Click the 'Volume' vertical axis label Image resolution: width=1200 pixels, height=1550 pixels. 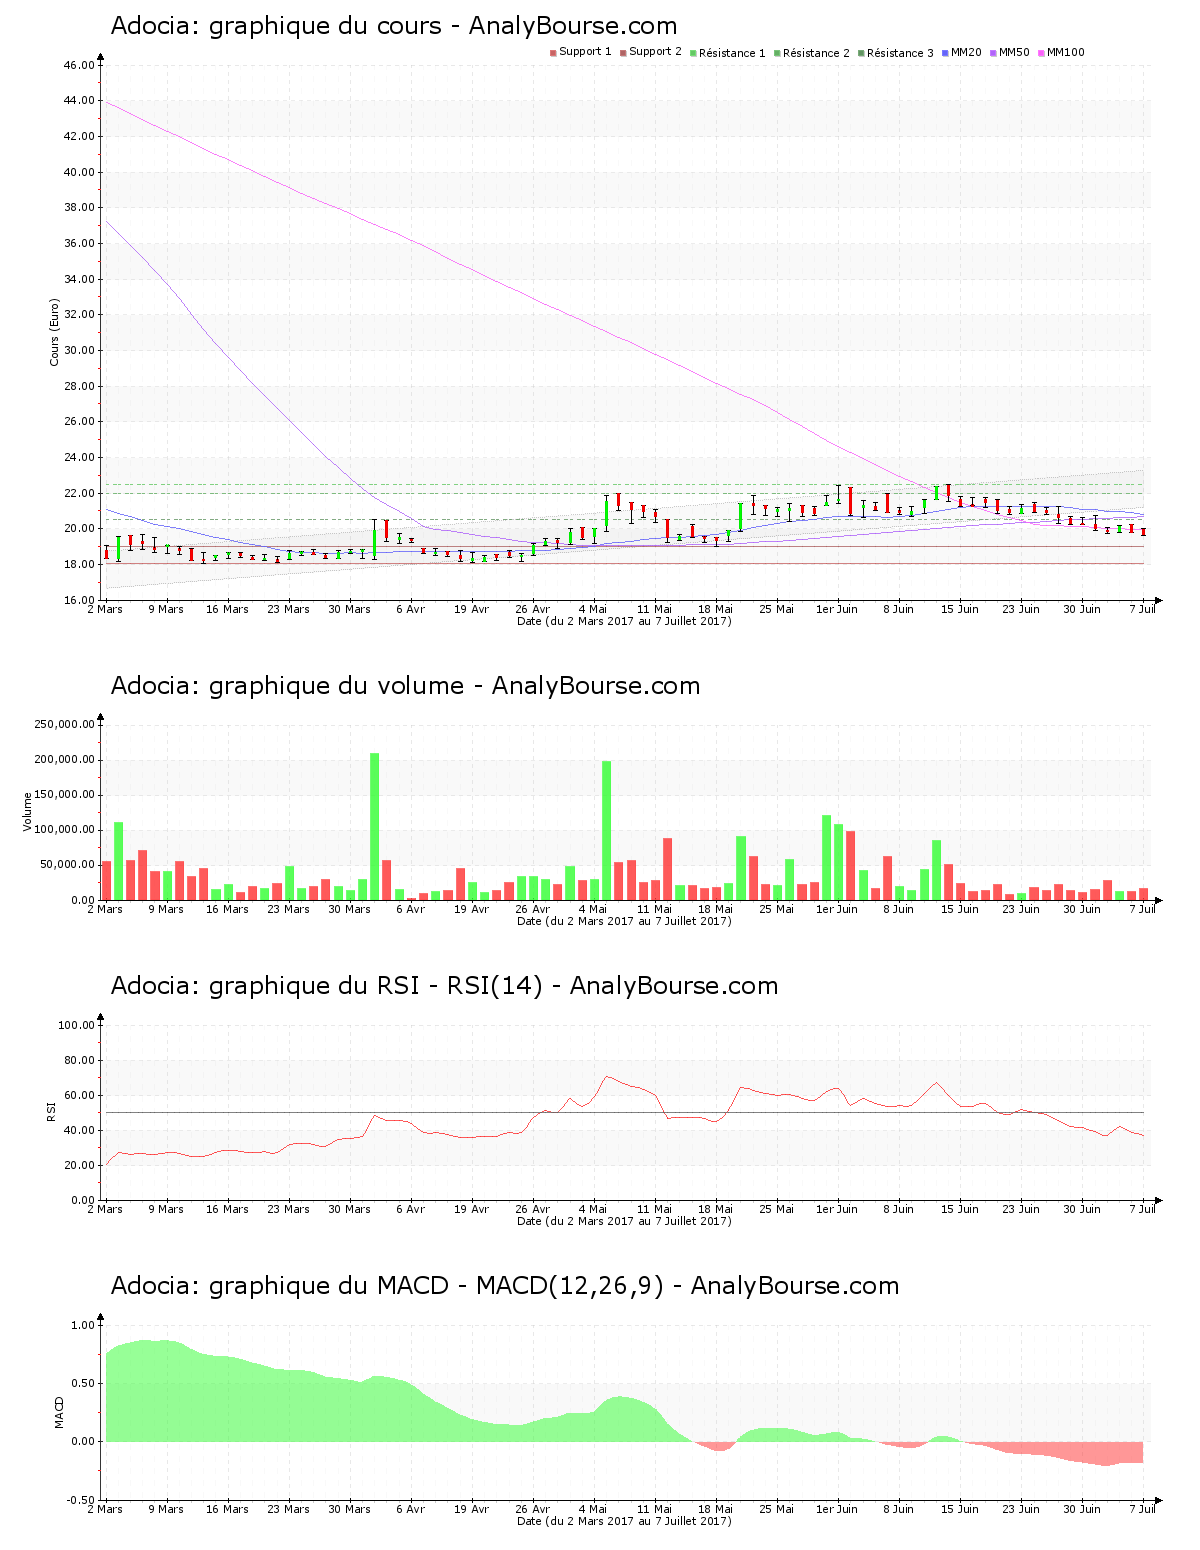click(x=27, y=811)
